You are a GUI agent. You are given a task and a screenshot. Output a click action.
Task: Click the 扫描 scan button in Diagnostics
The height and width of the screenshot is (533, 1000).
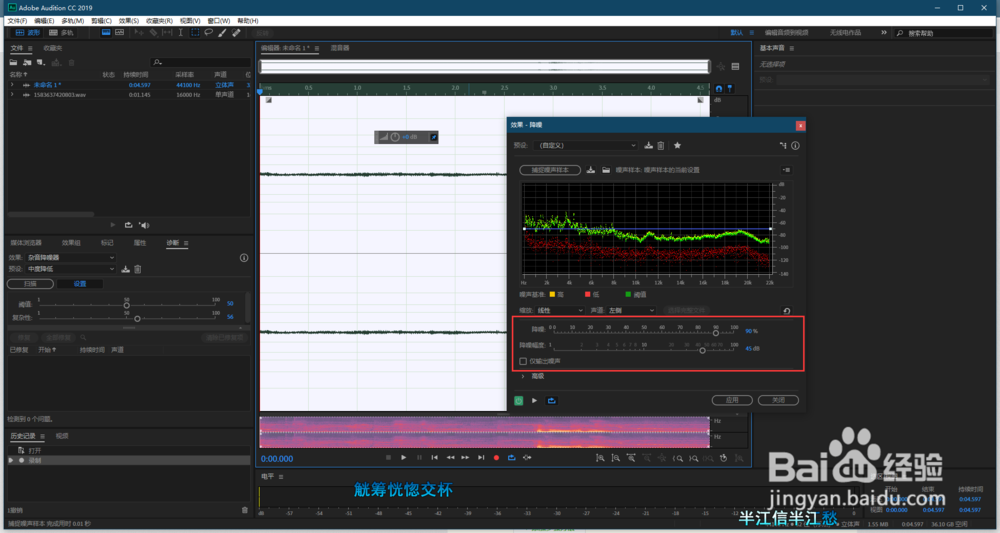tap(30, 284)
